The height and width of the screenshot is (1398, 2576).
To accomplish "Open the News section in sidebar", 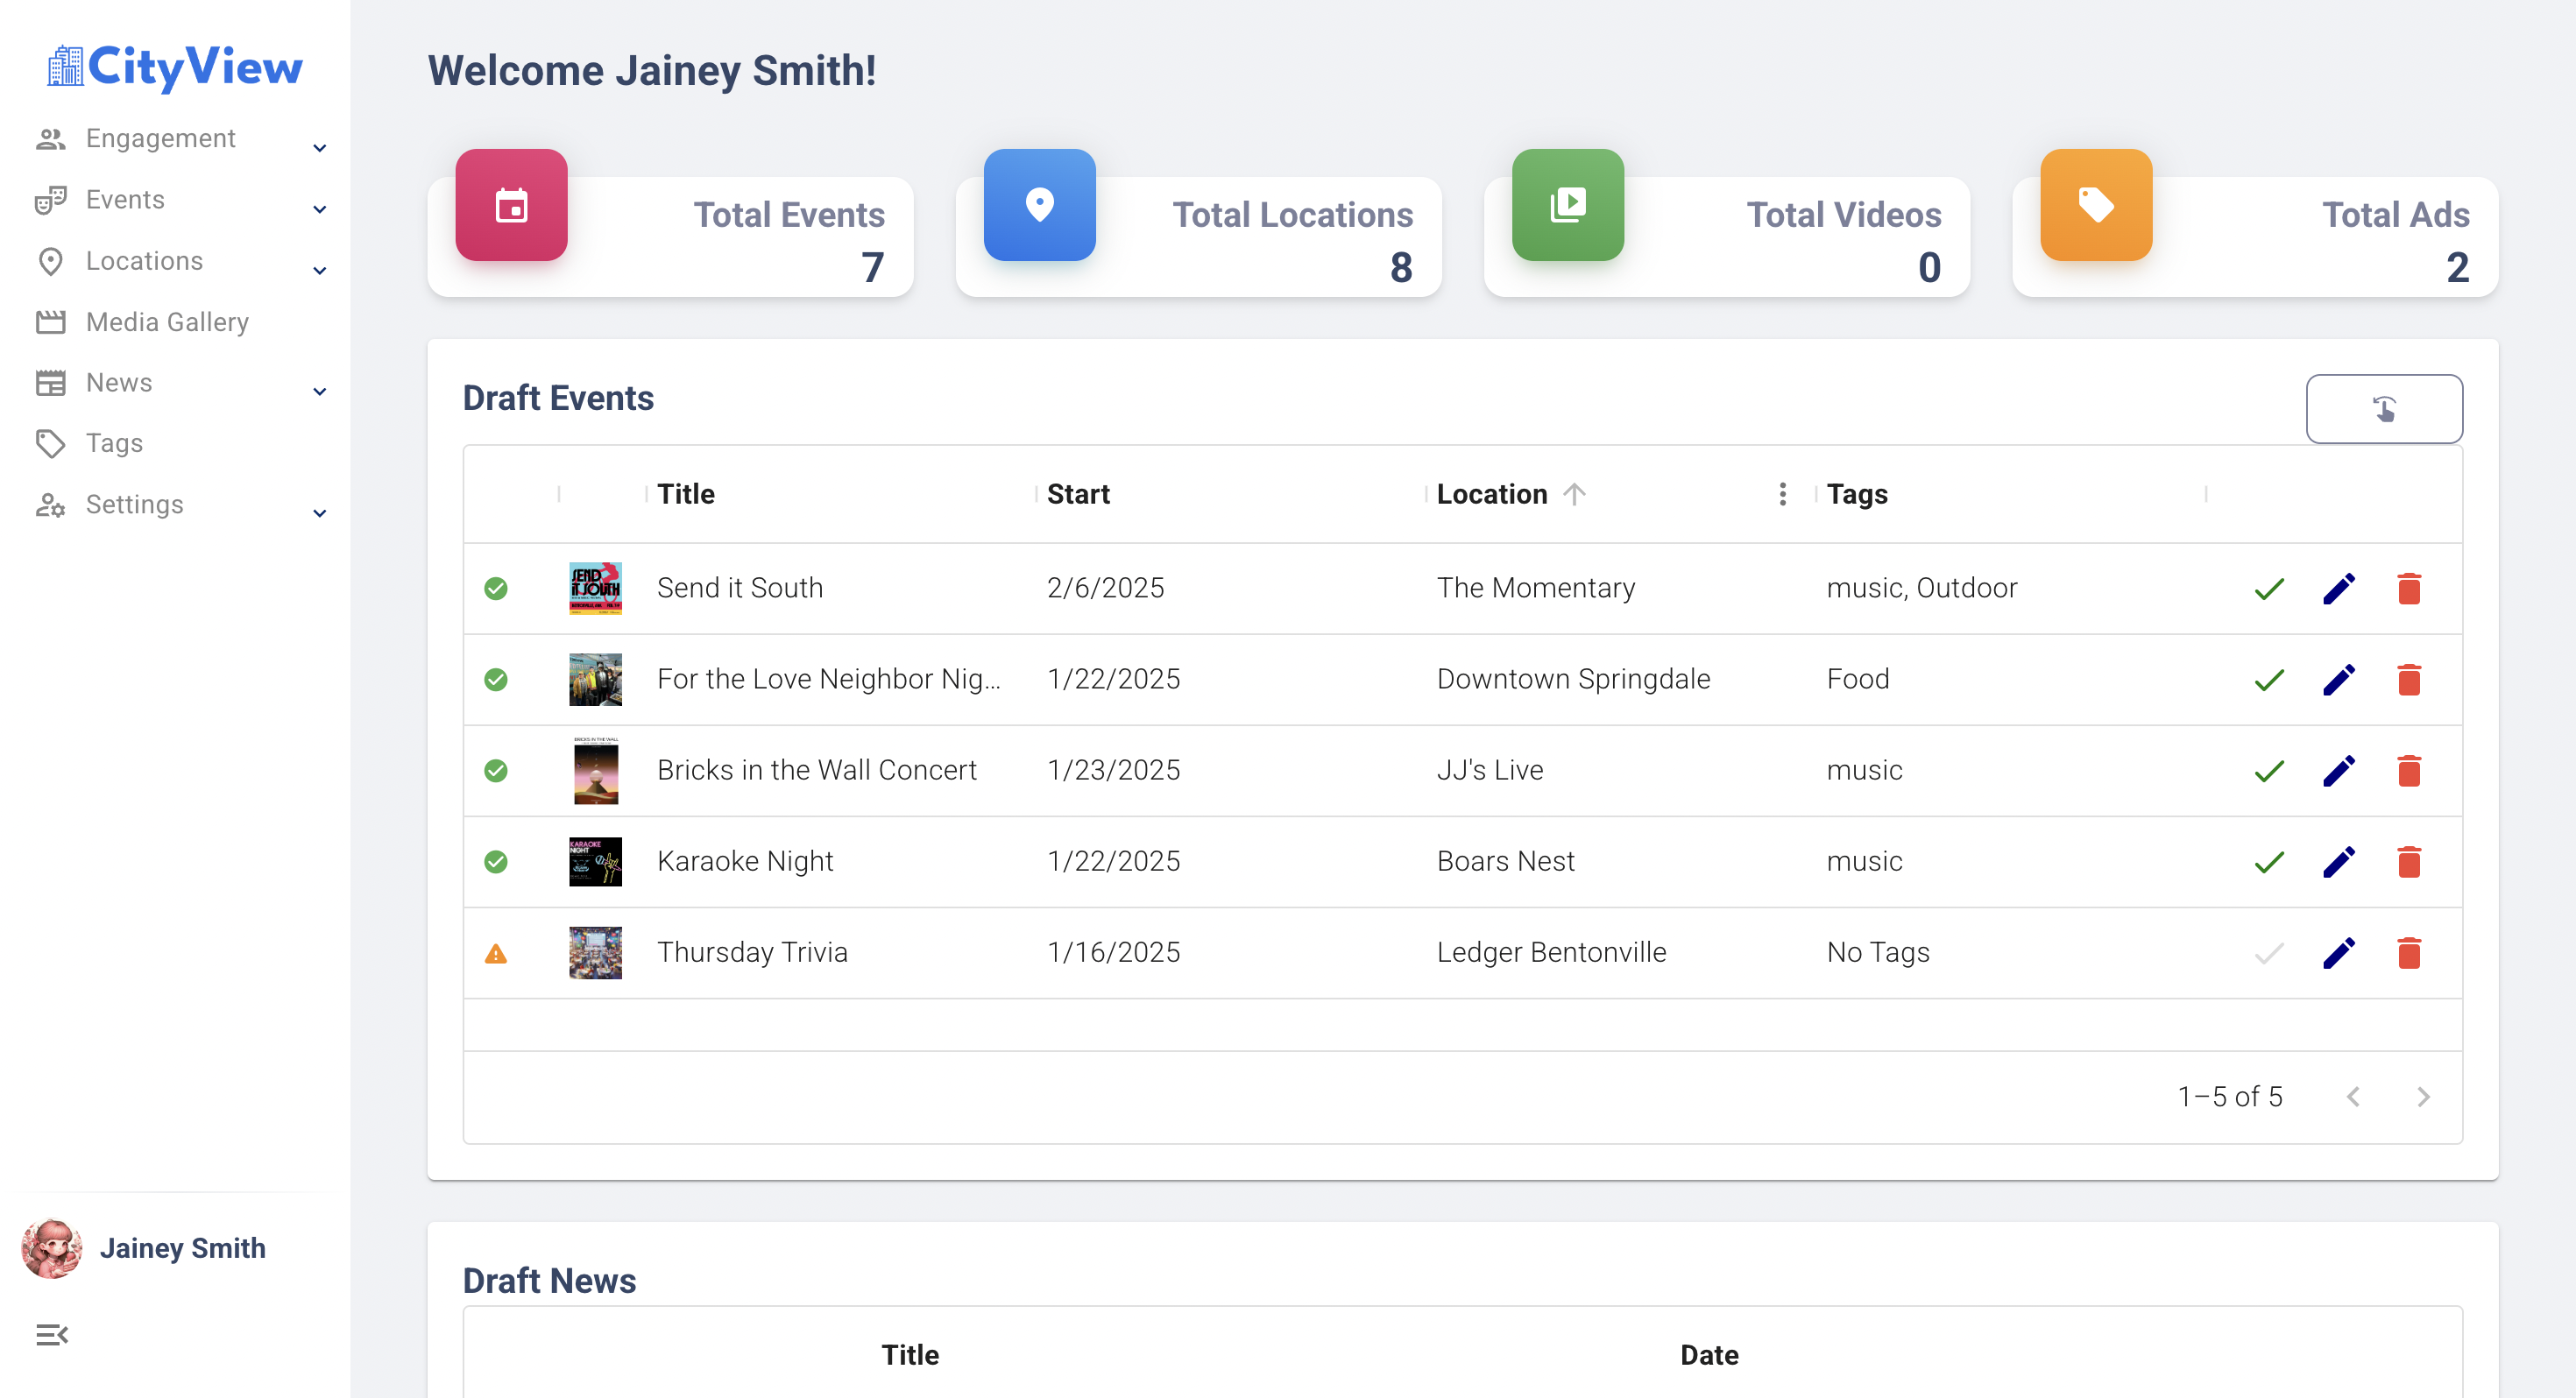I will (118, 382).
